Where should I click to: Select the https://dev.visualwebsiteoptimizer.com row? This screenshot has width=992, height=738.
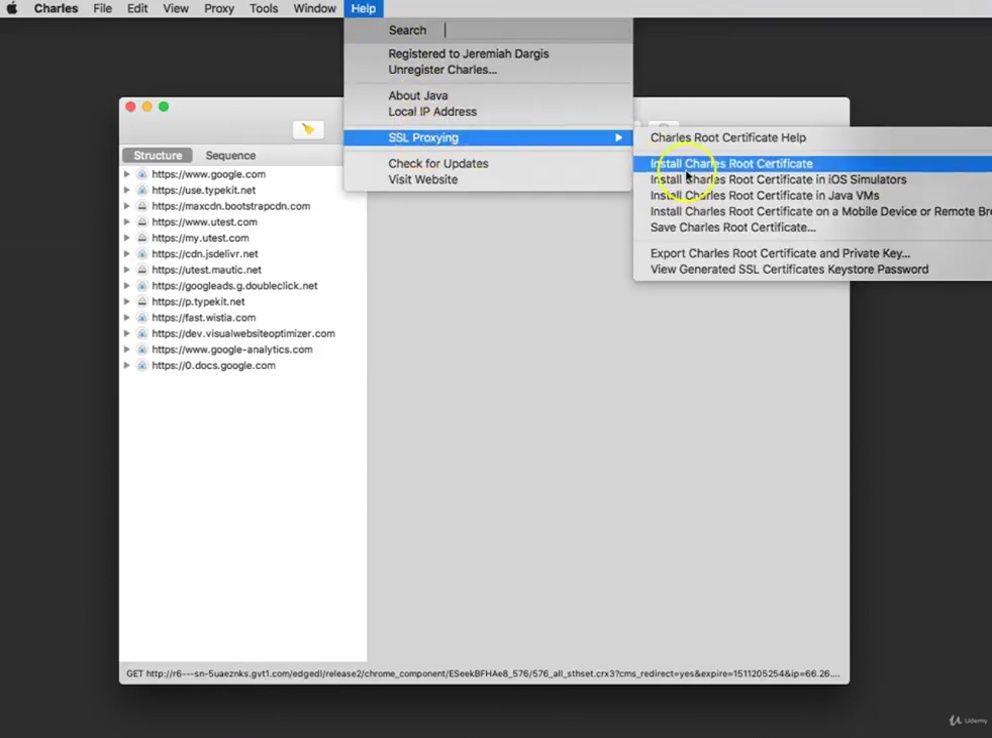click(243, 333)
